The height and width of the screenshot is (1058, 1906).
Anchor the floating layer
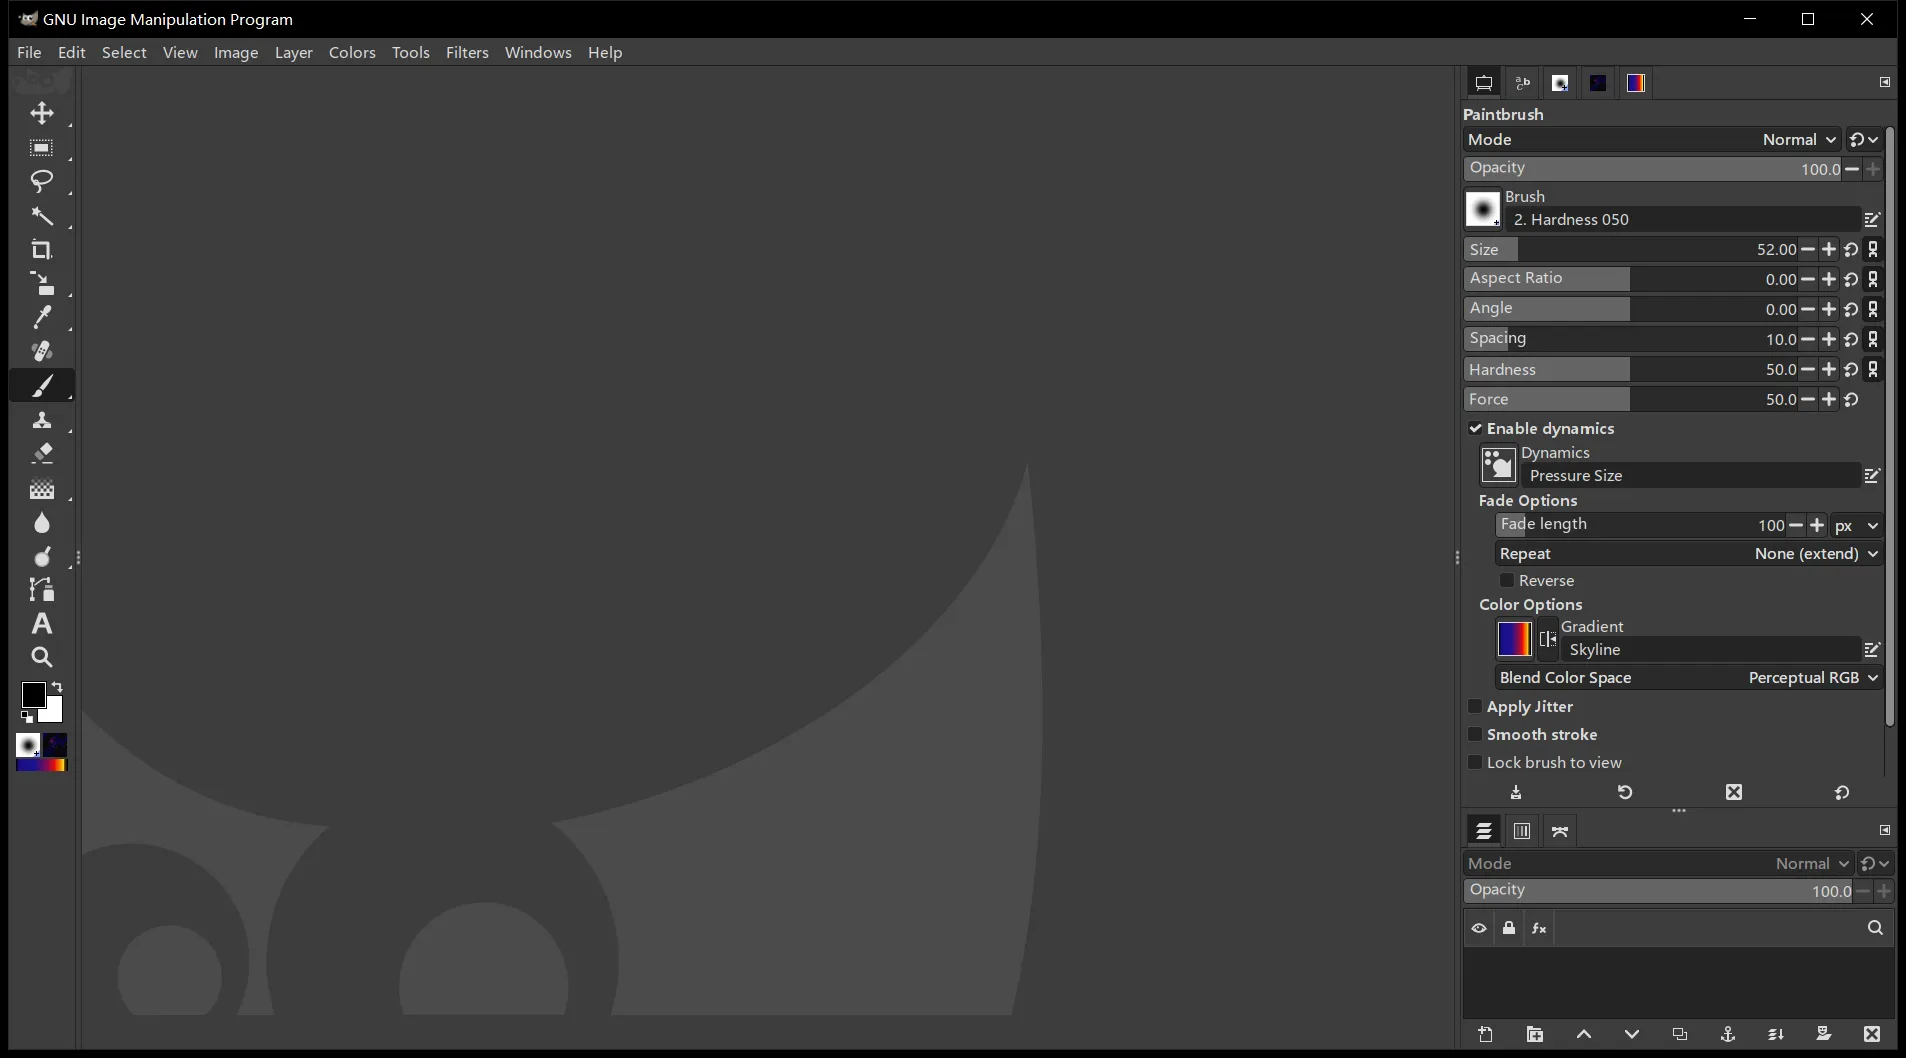[1727, 1034]
